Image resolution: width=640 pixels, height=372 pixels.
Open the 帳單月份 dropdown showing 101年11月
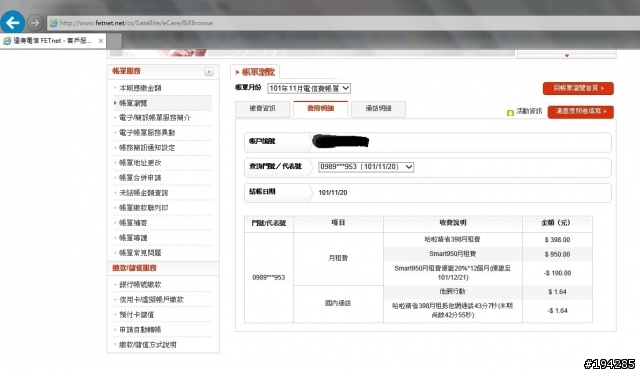coord(309,88)
